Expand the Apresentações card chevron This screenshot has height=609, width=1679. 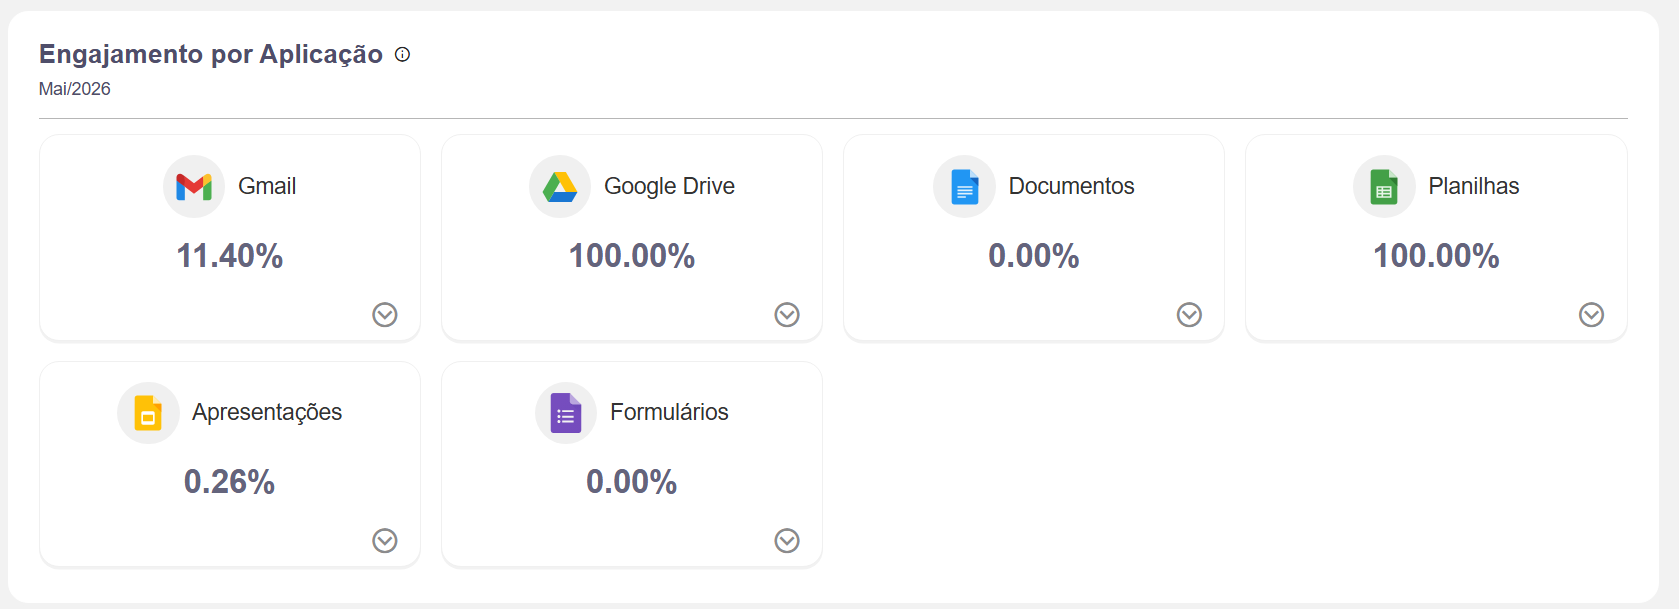tap(385, 541)
